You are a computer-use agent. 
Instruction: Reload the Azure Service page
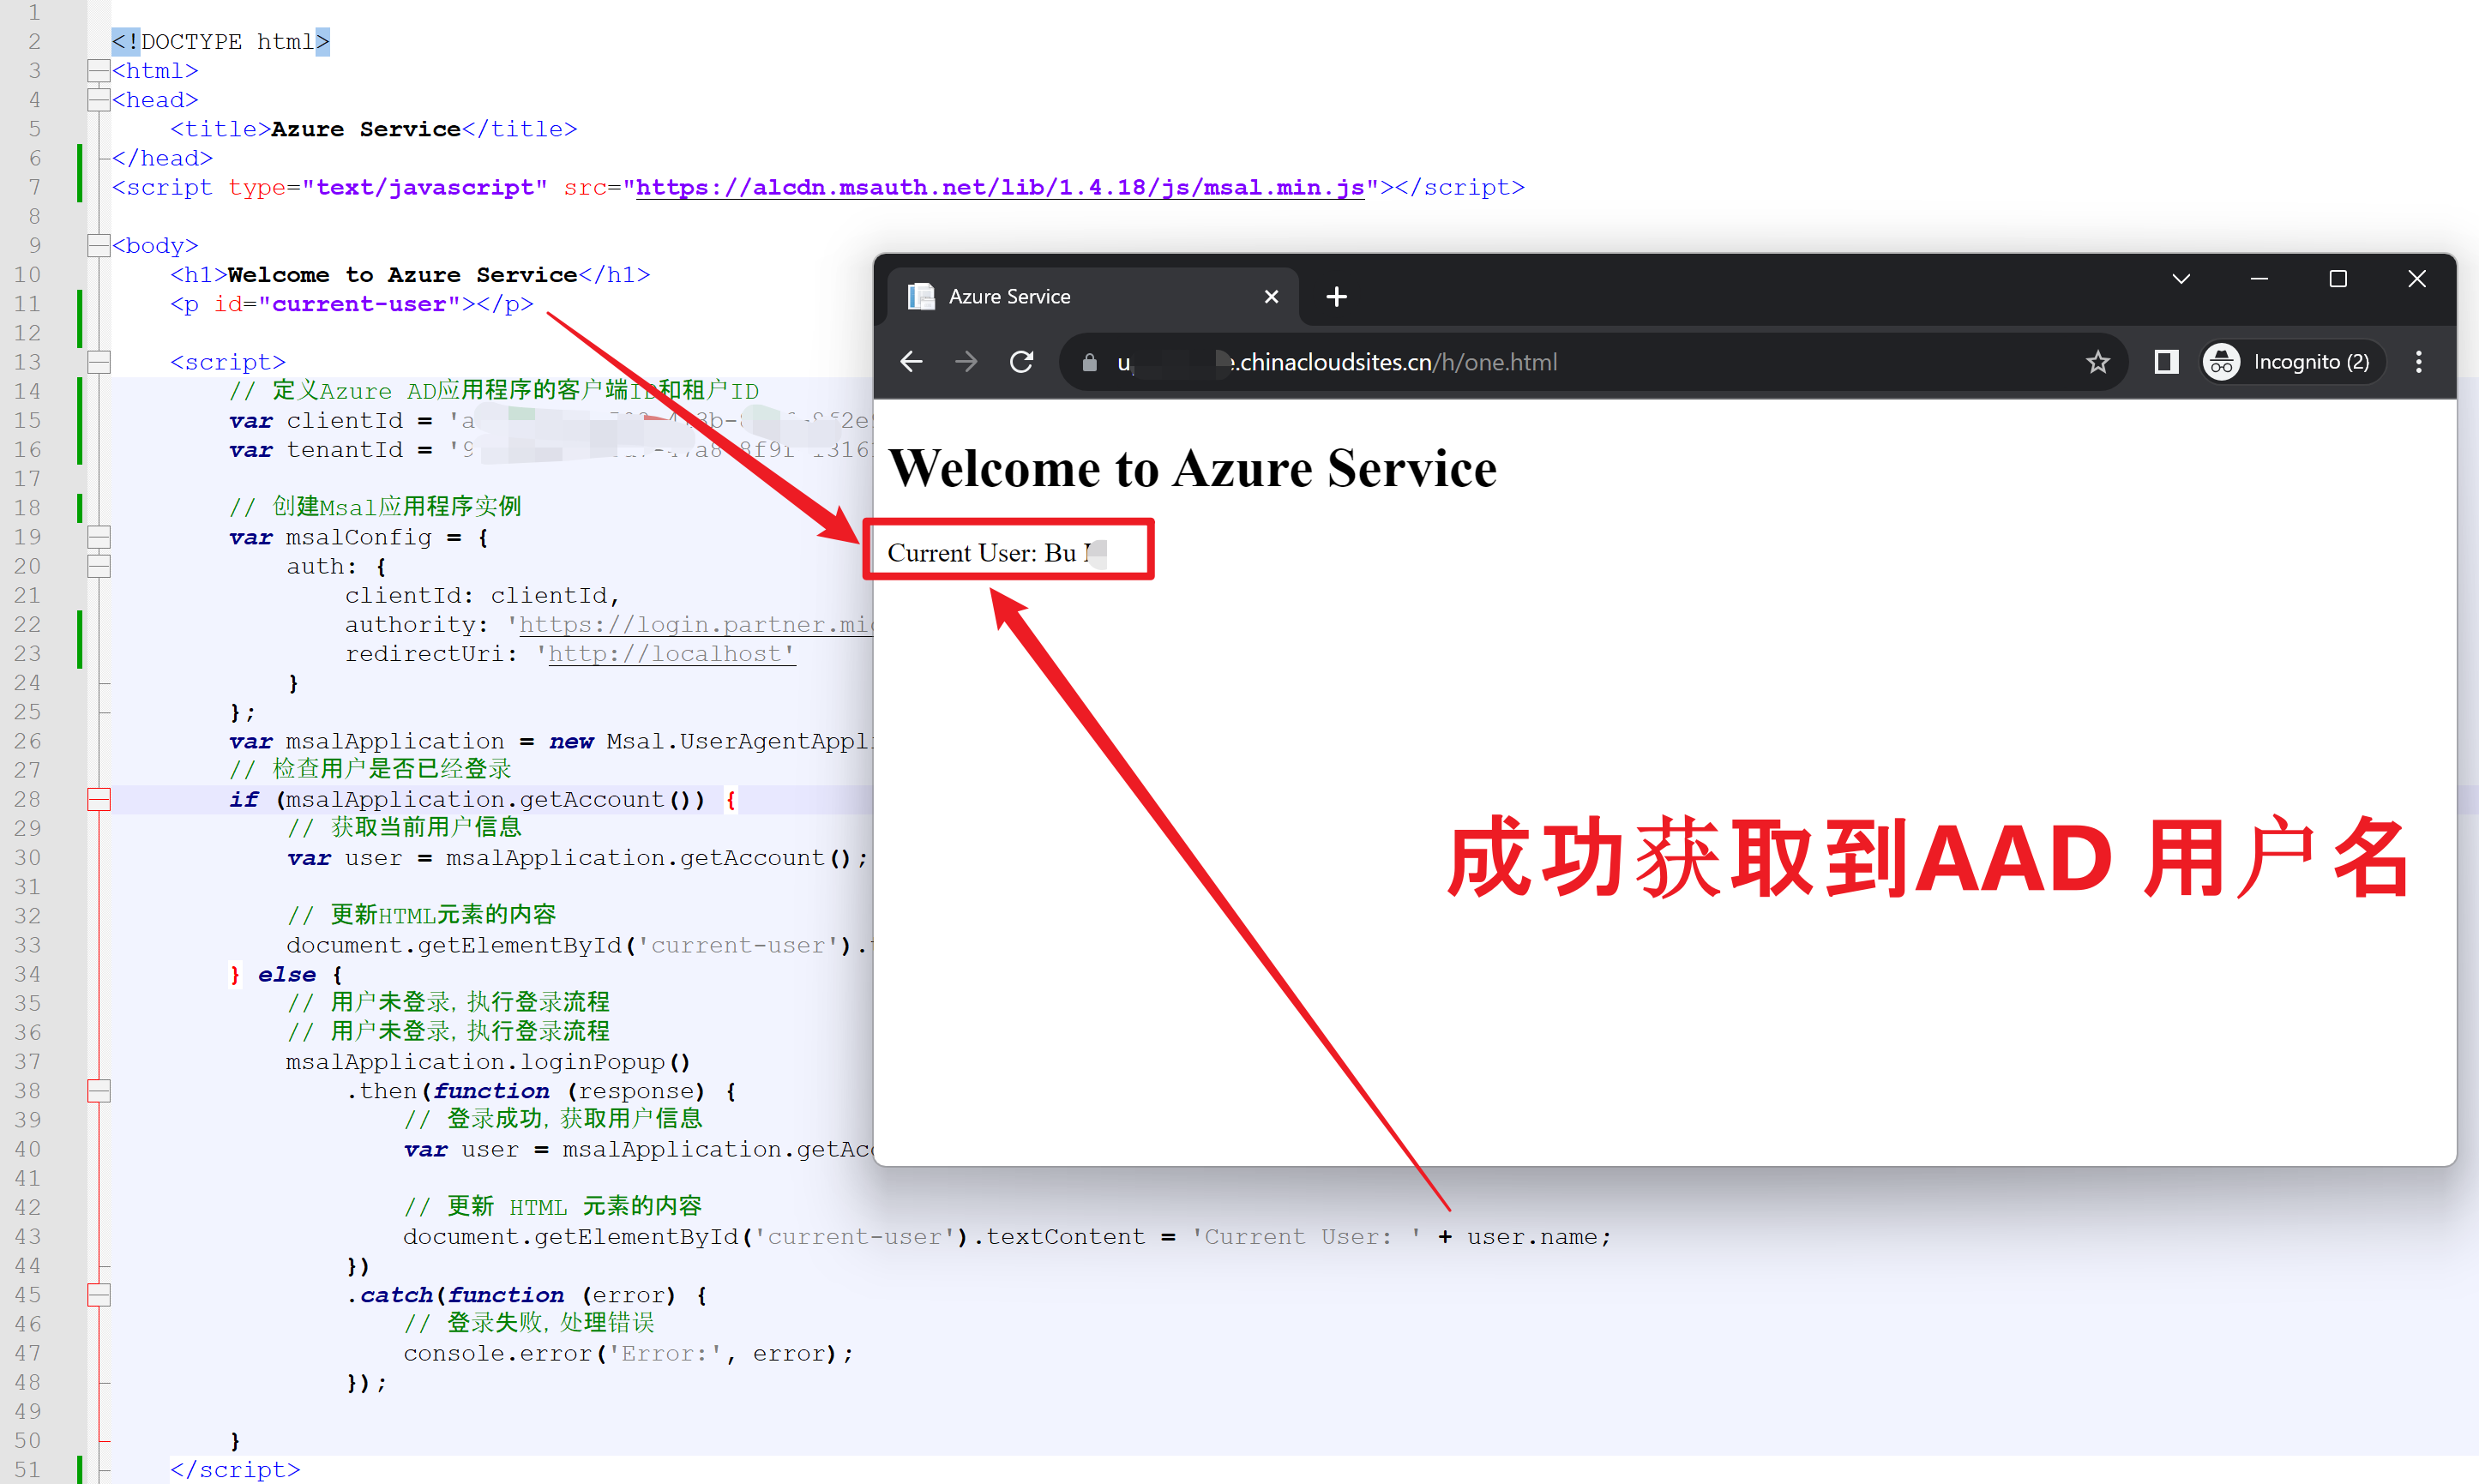tap(1021, 362)
